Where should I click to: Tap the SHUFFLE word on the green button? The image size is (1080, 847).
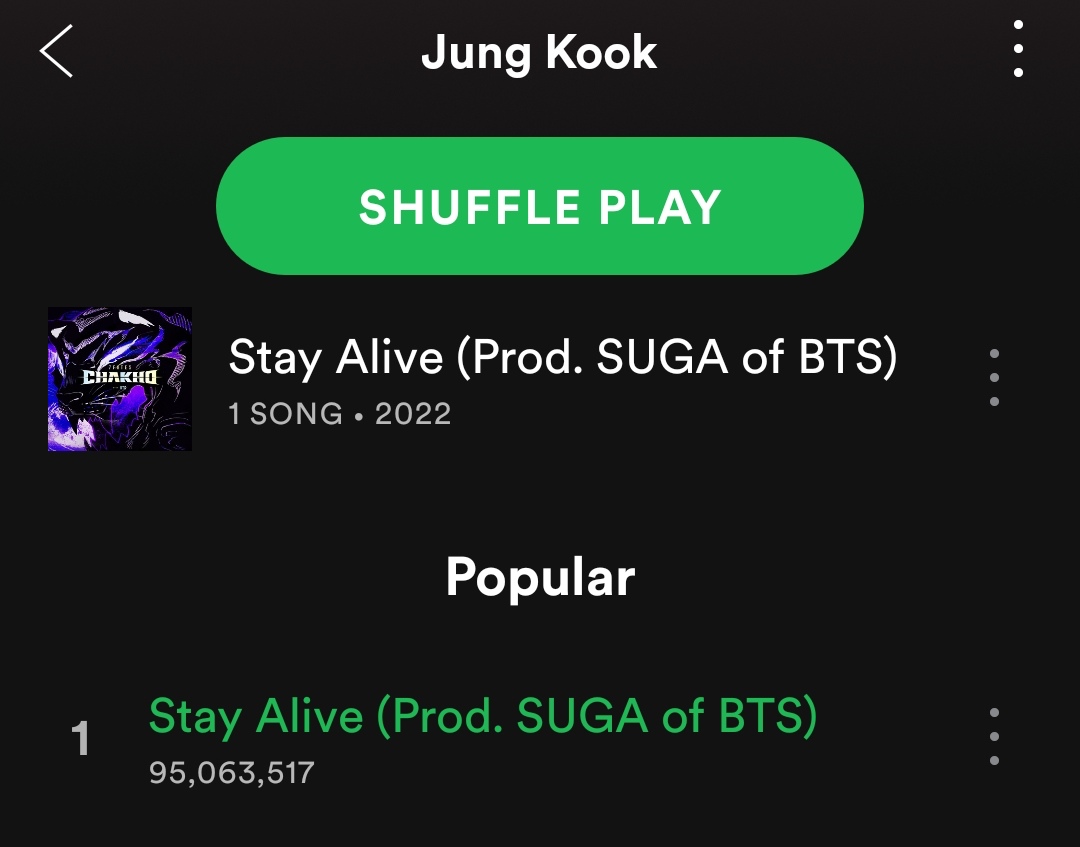[x=470, y=207]
